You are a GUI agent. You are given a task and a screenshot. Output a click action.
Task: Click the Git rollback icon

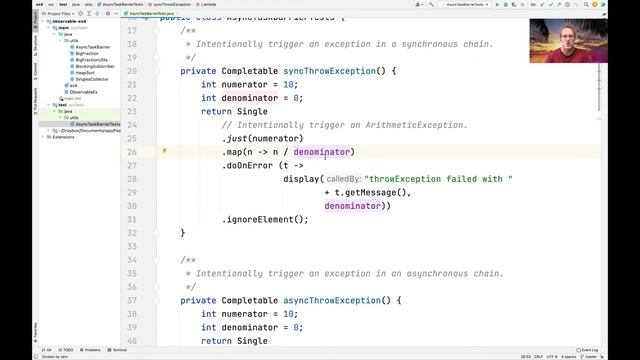point(576,4)
